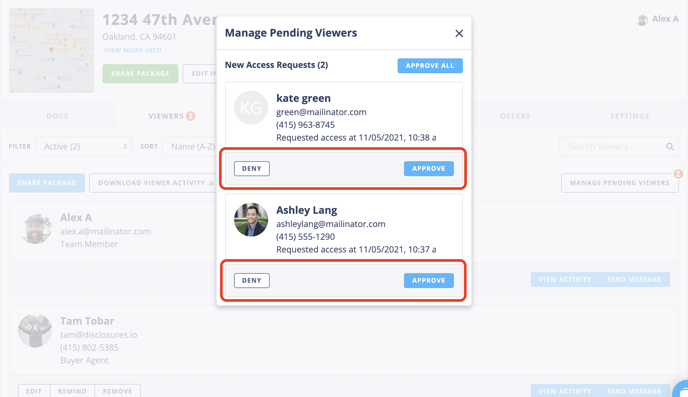
Task: Open the Settings tab
Action: [629, 116]
